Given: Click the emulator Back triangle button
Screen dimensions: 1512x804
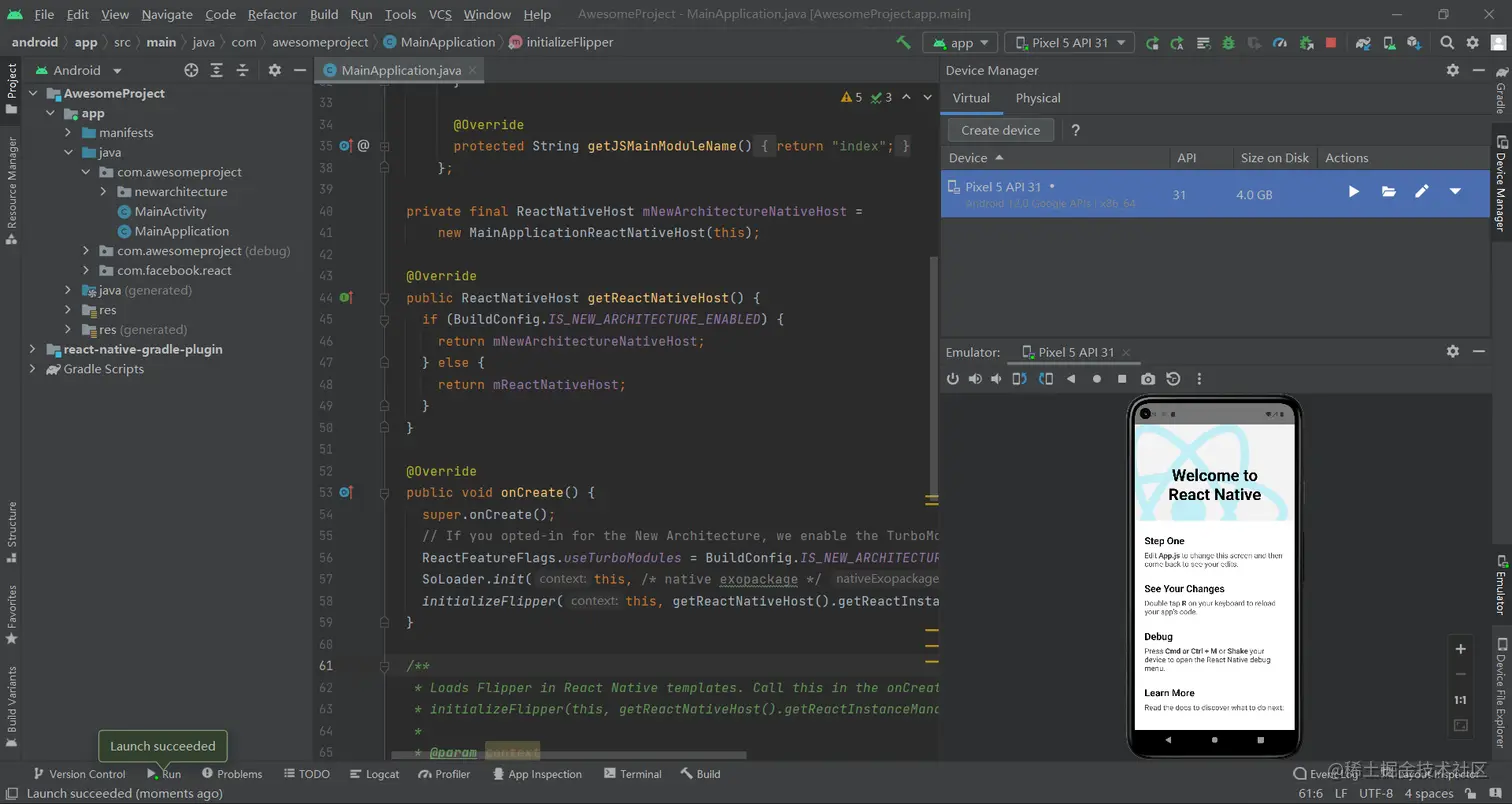Looking at the screenshot, I should (x=1071, y=379).
